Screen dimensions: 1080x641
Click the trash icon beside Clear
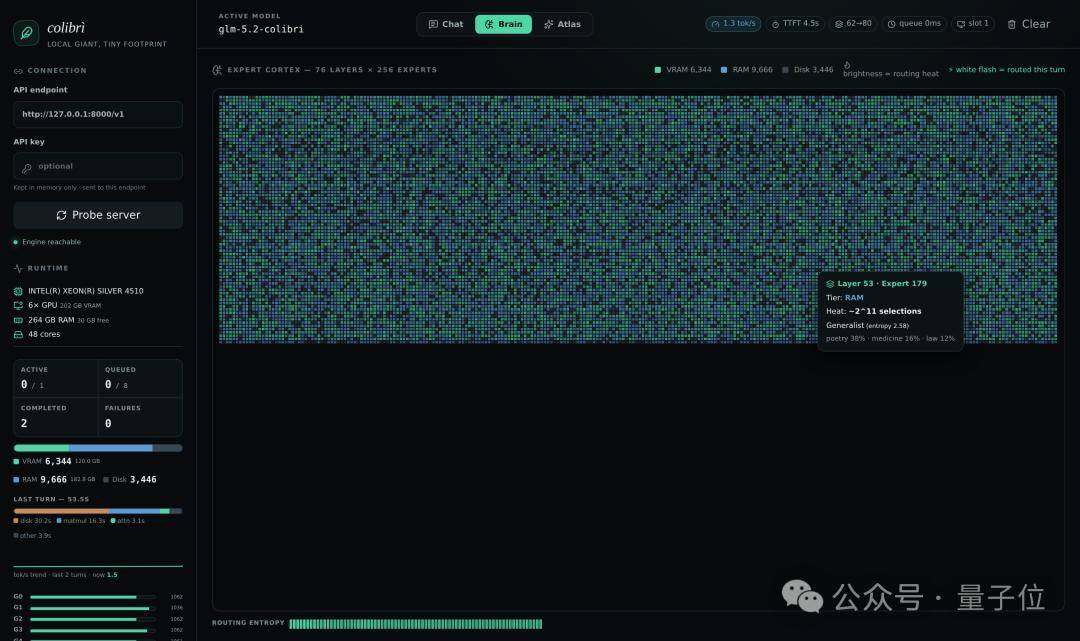[x=1012, y=24]
